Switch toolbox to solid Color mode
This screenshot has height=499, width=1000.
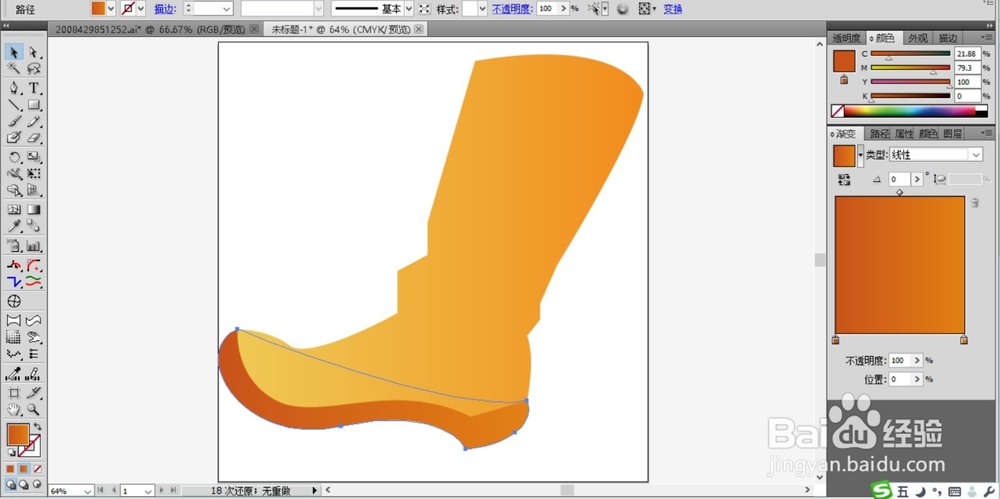click(10, 469)
